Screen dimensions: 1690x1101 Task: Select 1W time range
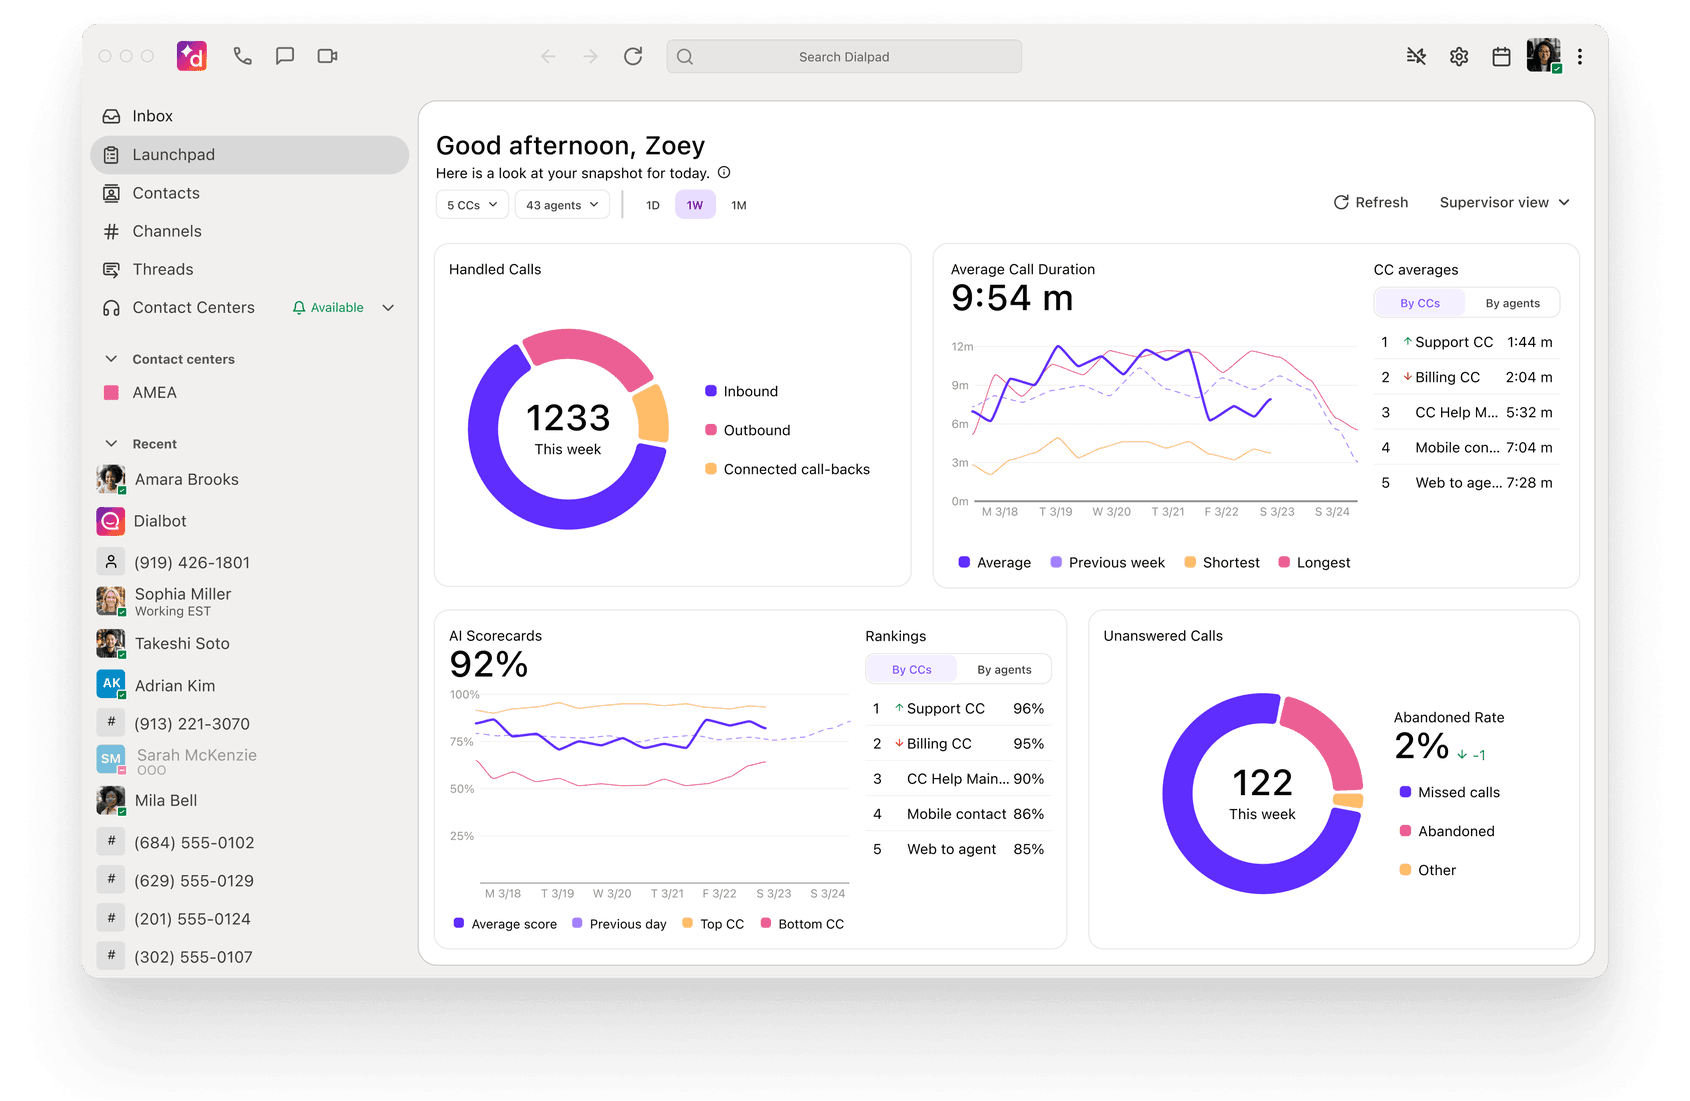click(x=695, y=205)
